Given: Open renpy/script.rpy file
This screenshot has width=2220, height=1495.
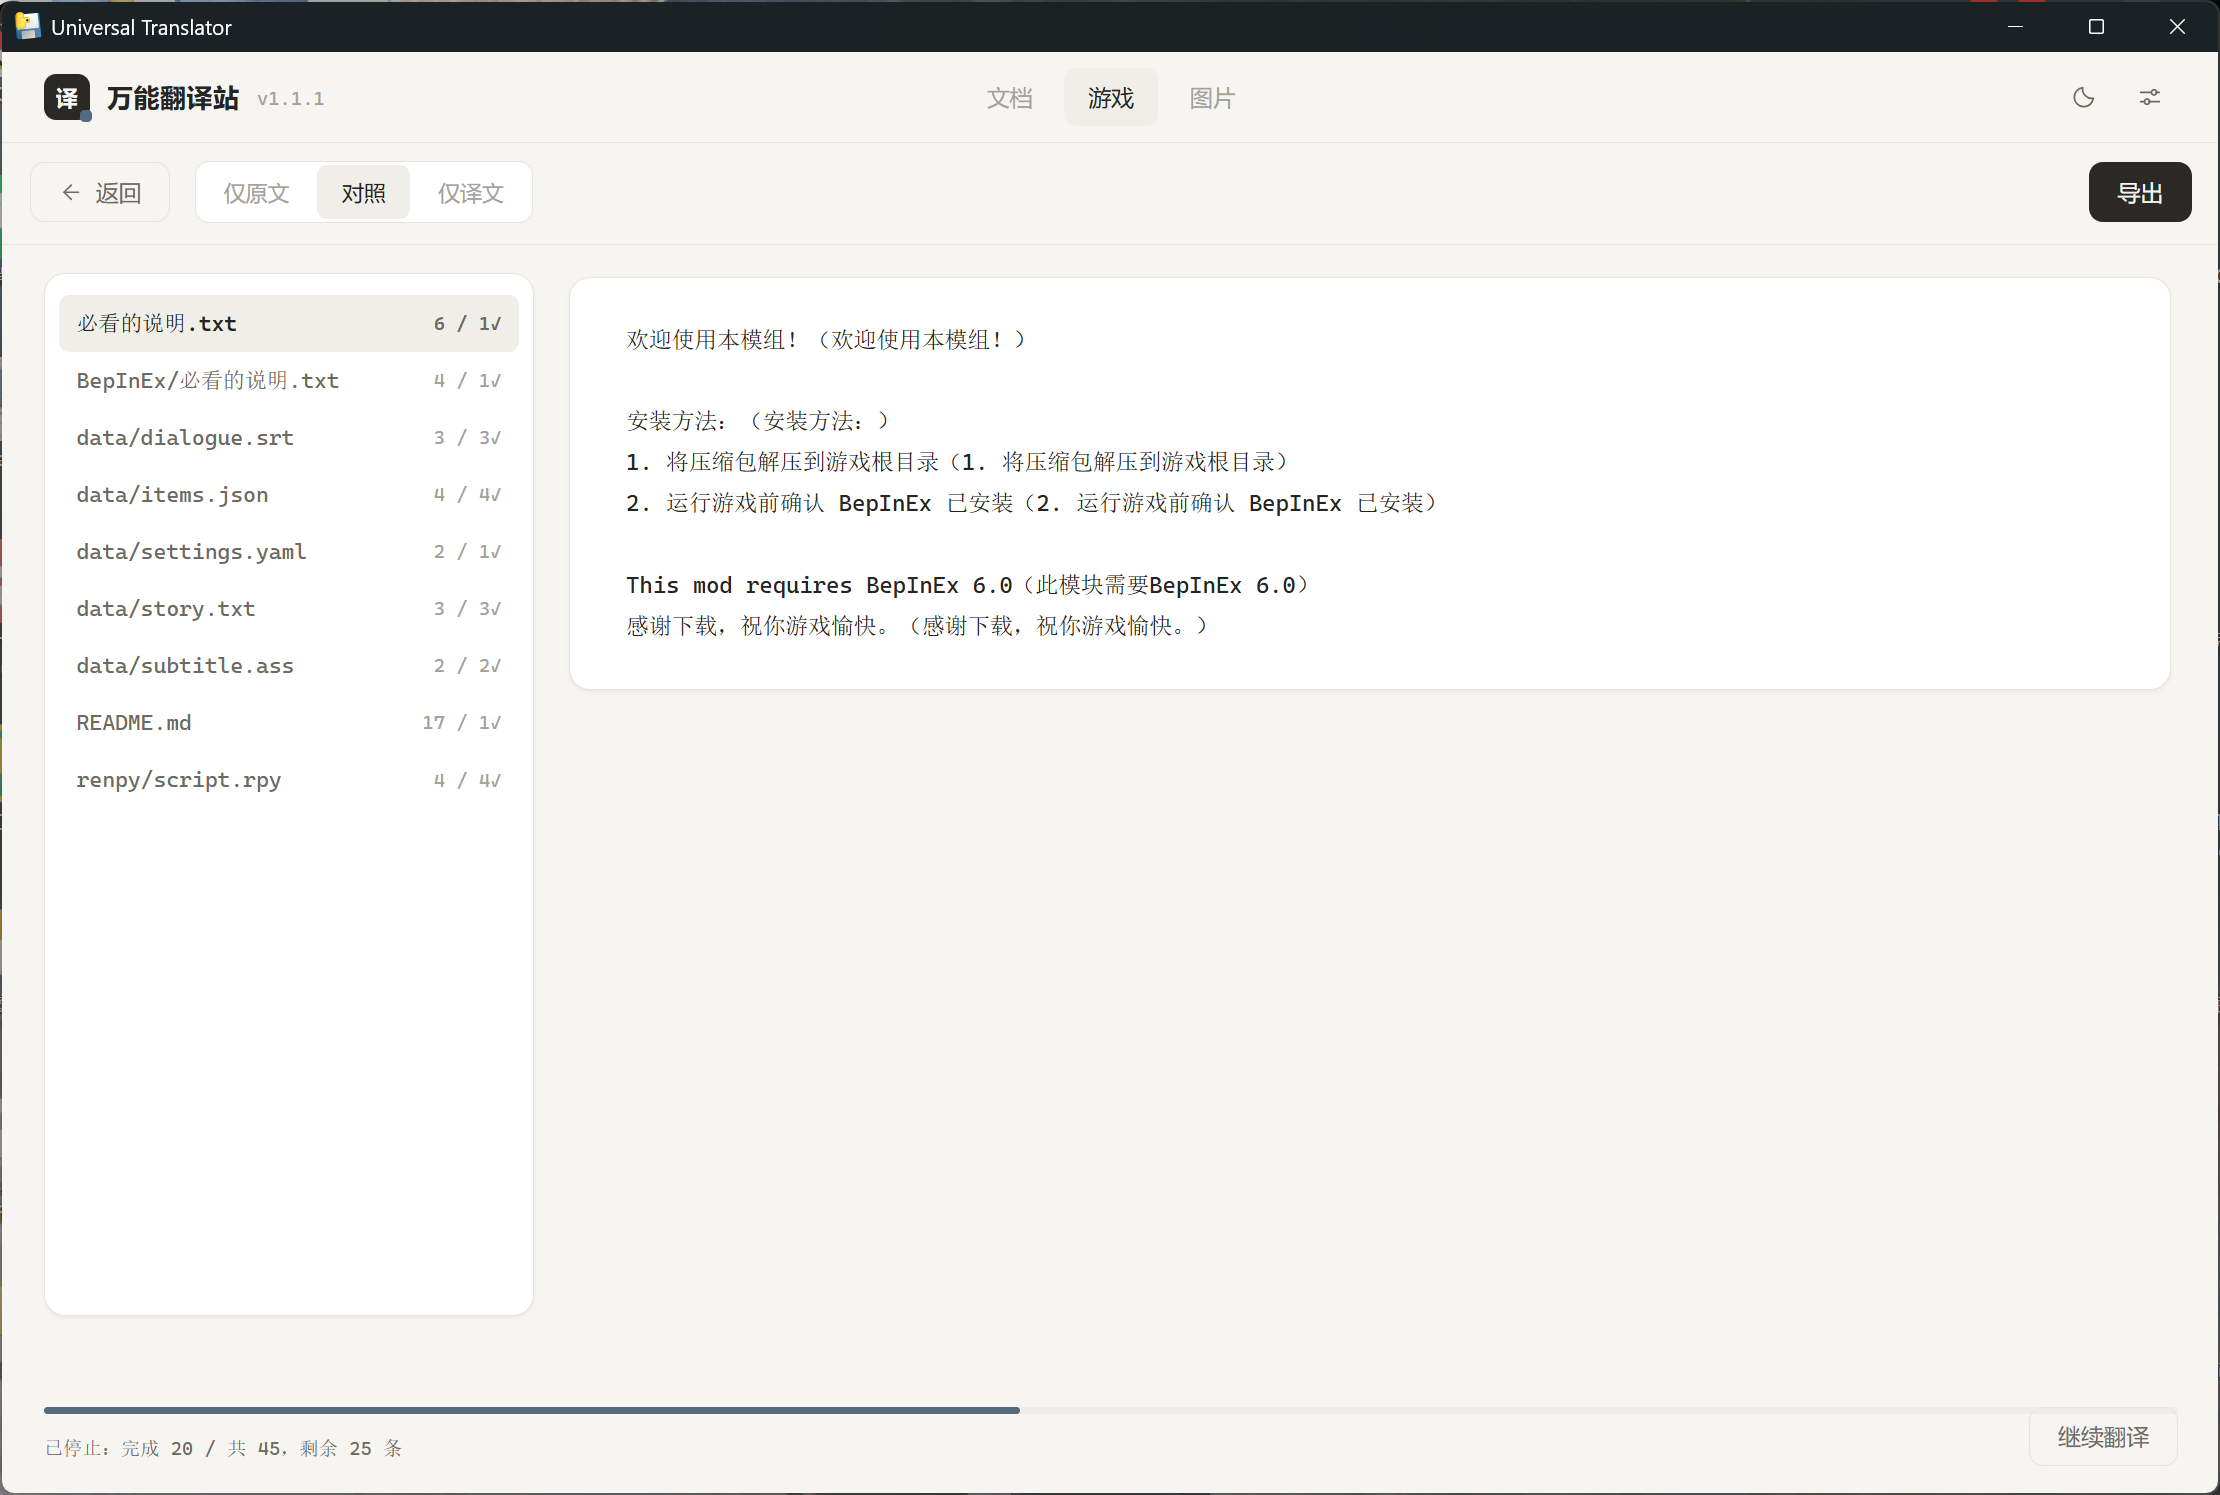Looking at the screenshot, I should (x=289, y=779).
